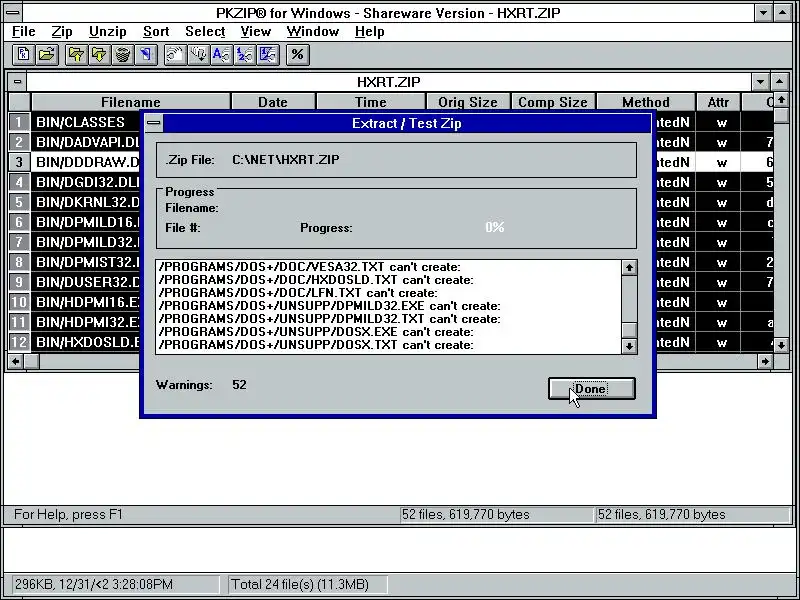Open the HXRT.ZIP child window control menu

coord(17,82)
